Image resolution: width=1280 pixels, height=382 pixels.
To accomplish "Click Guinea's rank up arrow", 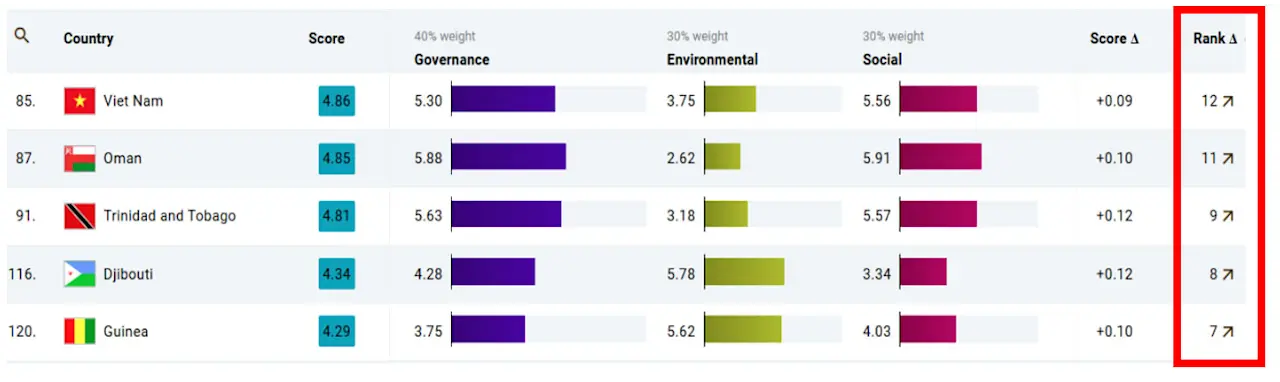I will (1228, 331).
